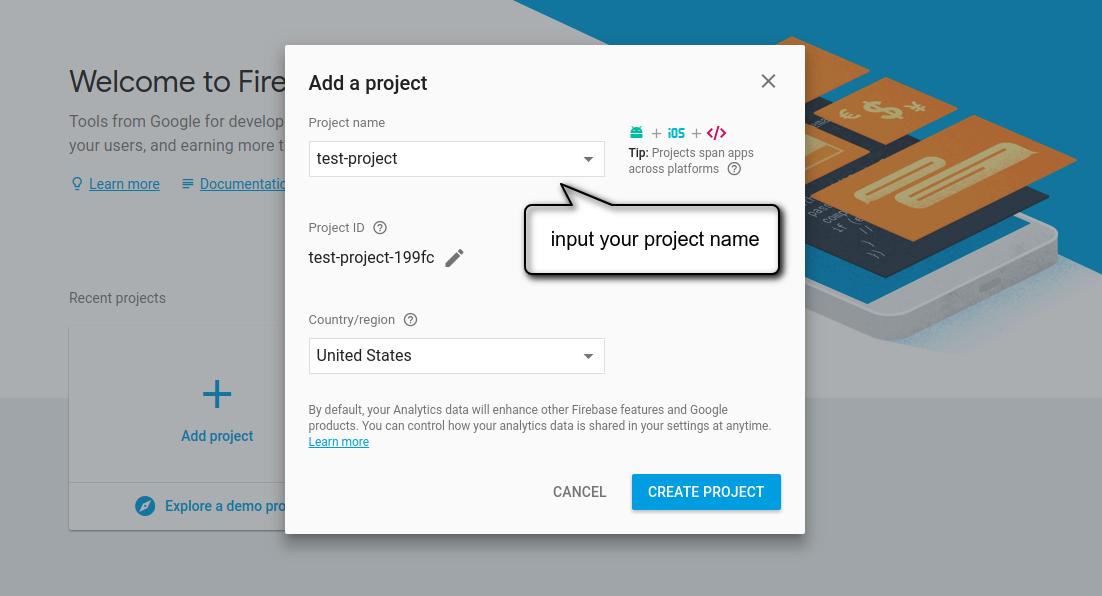Viewport: 1102px width, 596px height.
Task: Click the pencil icon to edit Project ID
Action: click(454, 258)
